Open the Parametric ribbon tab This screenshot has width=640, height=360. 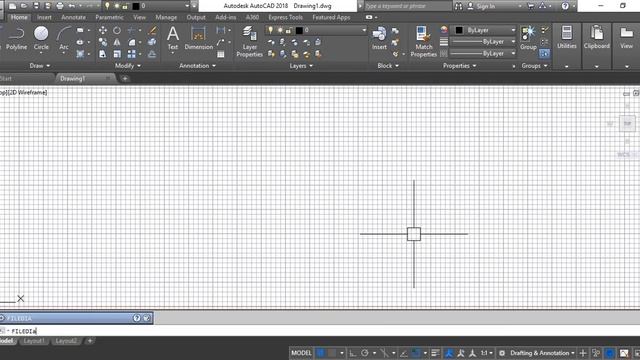[x=109, y=18]
